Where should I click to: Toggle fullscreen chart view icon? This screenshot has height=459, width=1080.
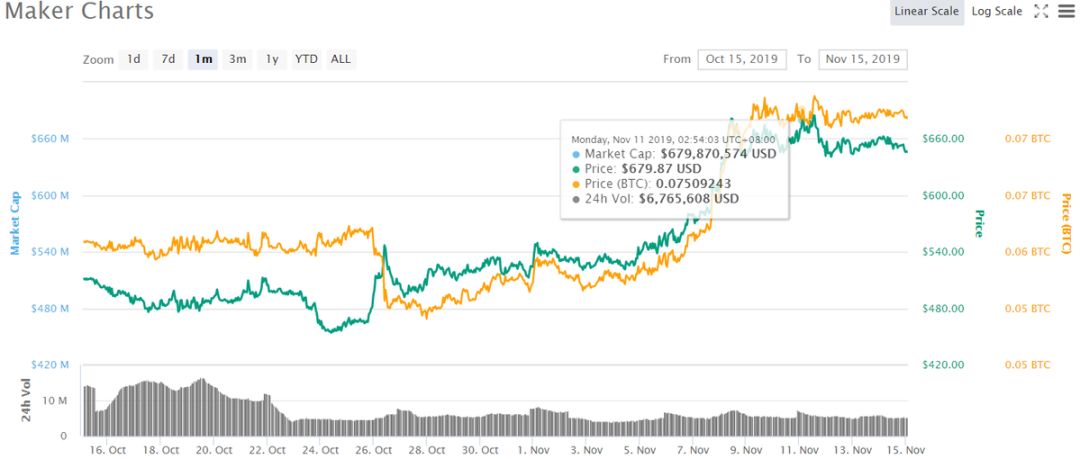(1041, 12)
